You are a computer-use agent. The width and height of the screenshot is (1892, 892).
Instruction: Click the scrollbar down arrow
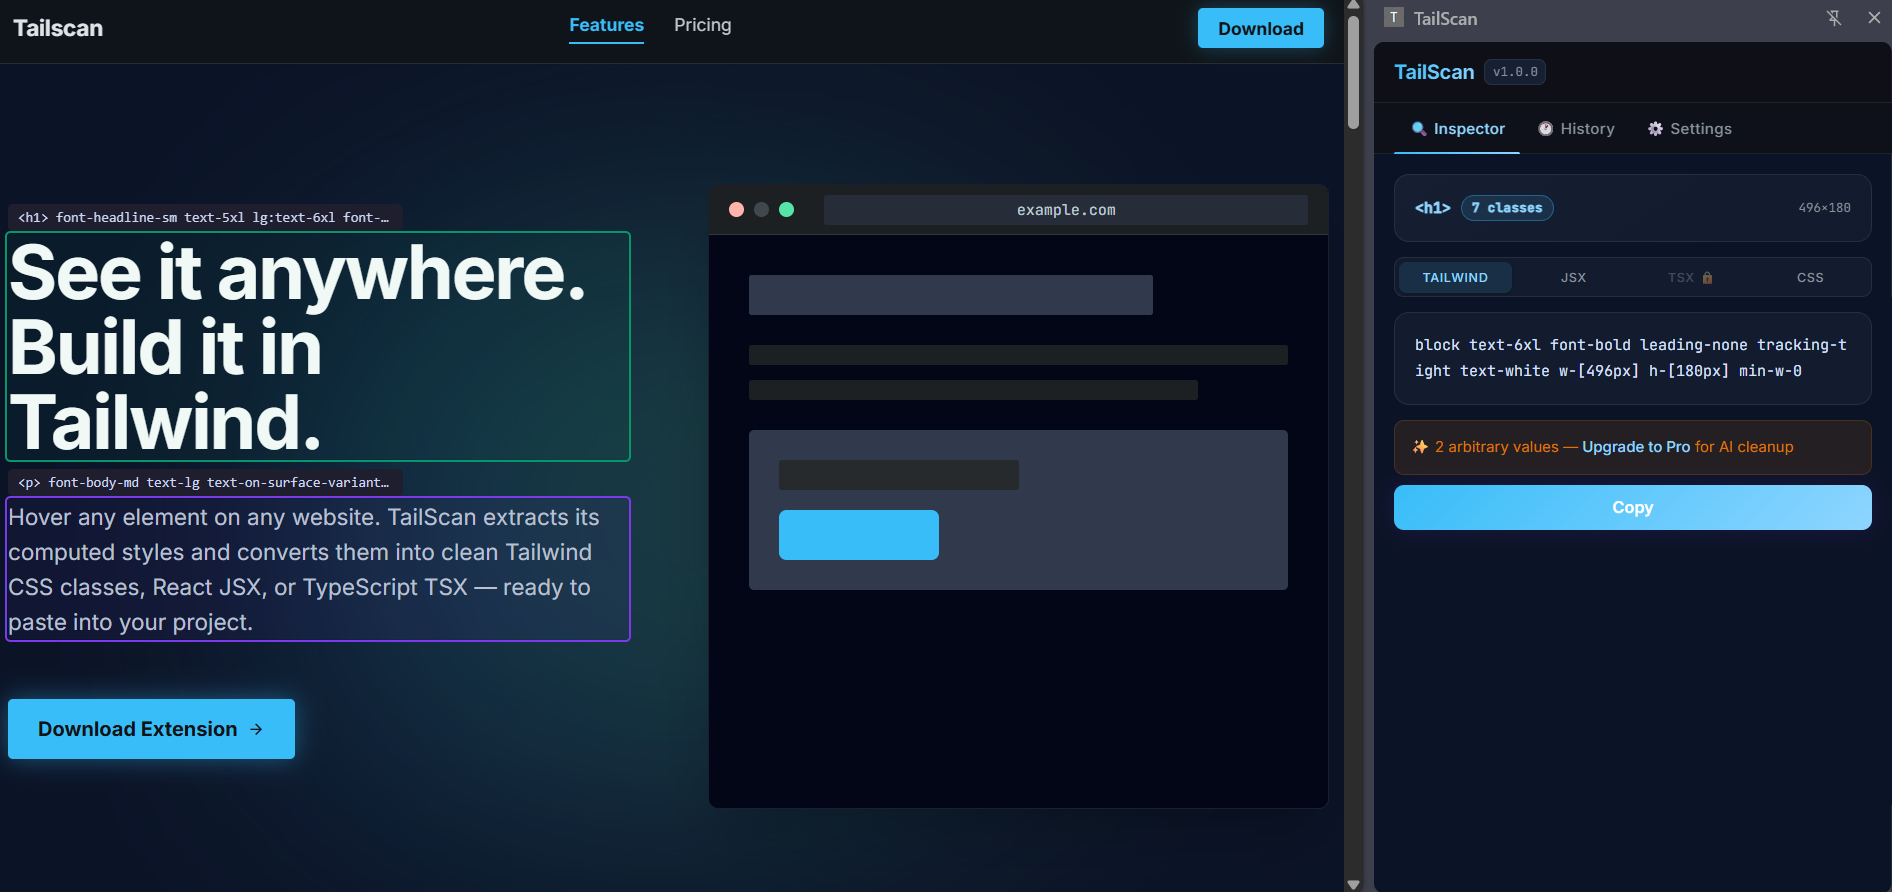(1353, 884)
